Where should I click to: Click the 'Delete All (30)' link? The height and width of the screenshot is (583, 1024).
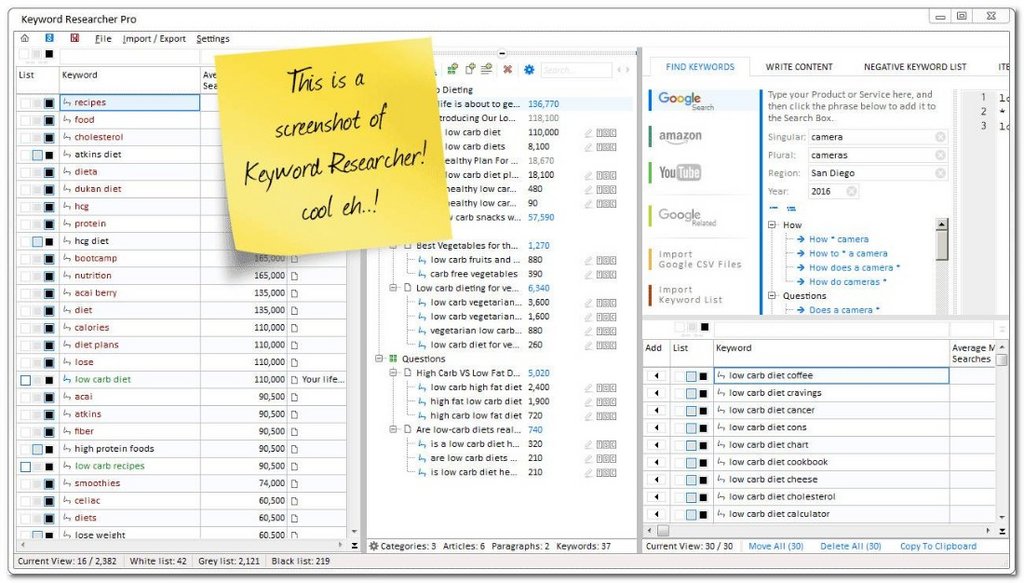tap(850, 546)
